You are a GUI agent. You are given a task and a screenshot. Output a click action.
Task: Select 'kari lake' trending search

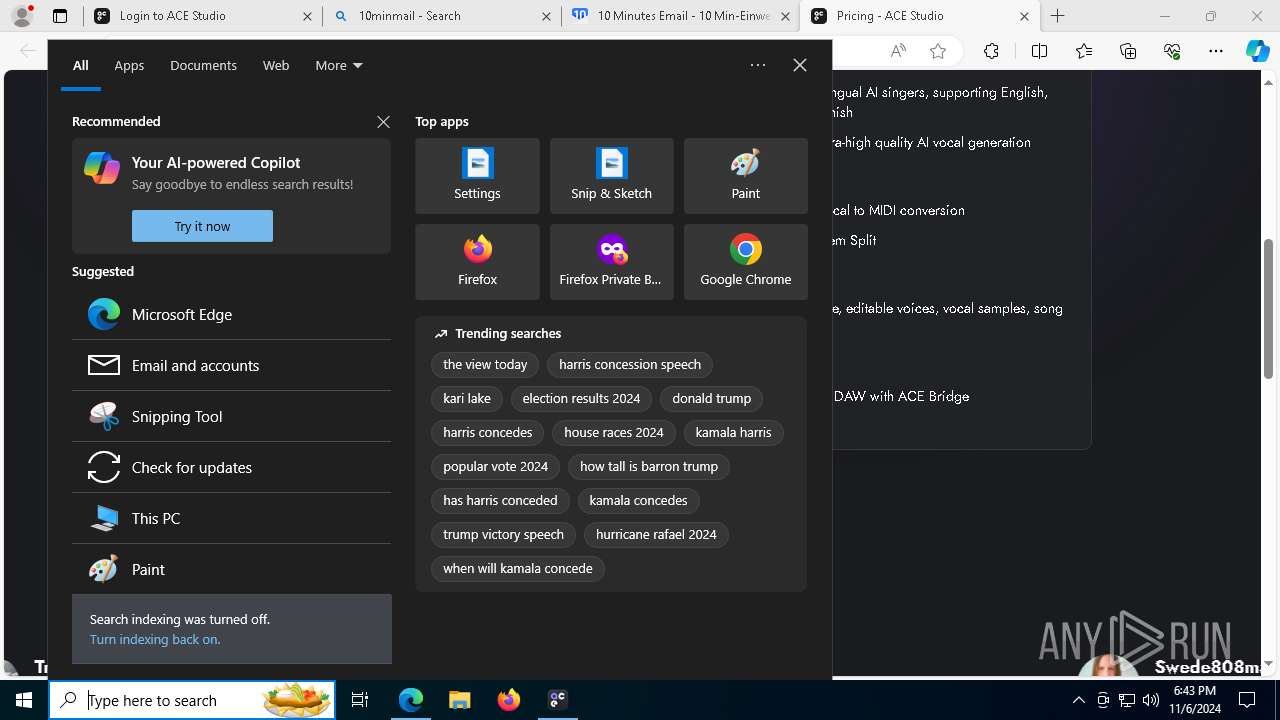467,399
